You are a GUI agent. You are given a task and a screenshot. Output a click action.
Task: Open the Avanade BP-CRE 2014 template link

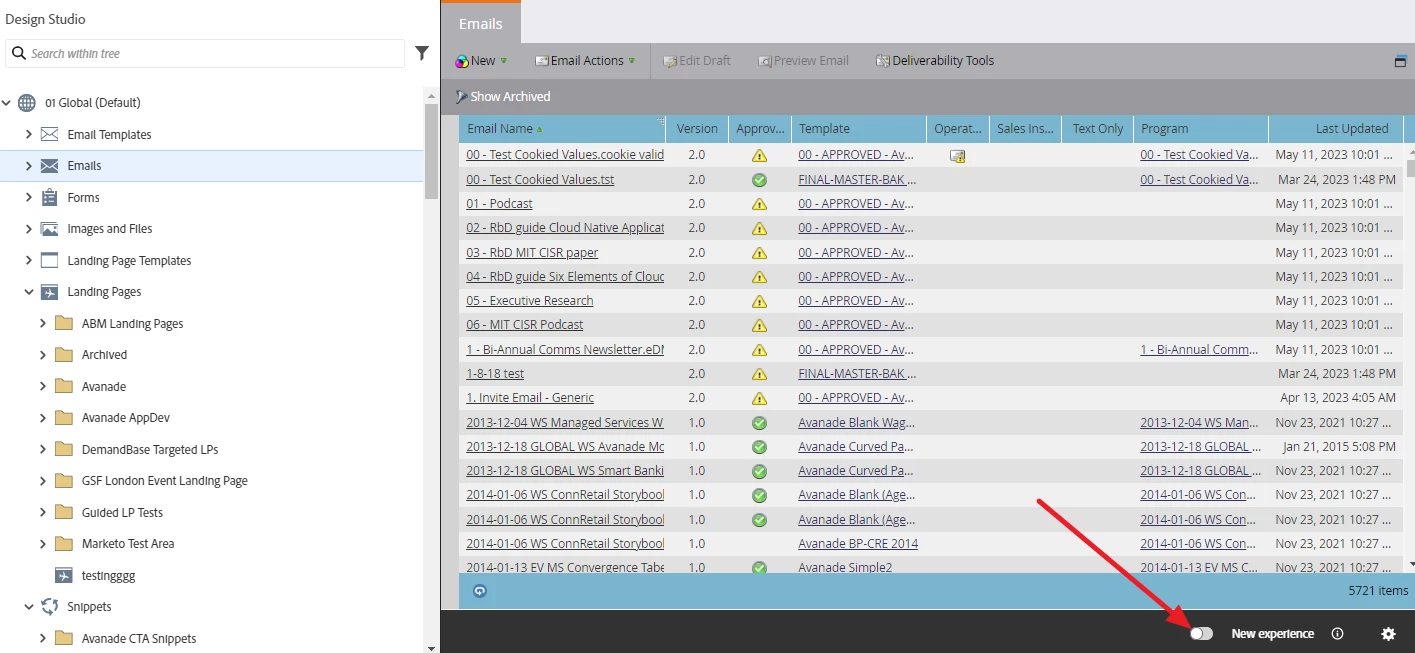pos(858,544)
